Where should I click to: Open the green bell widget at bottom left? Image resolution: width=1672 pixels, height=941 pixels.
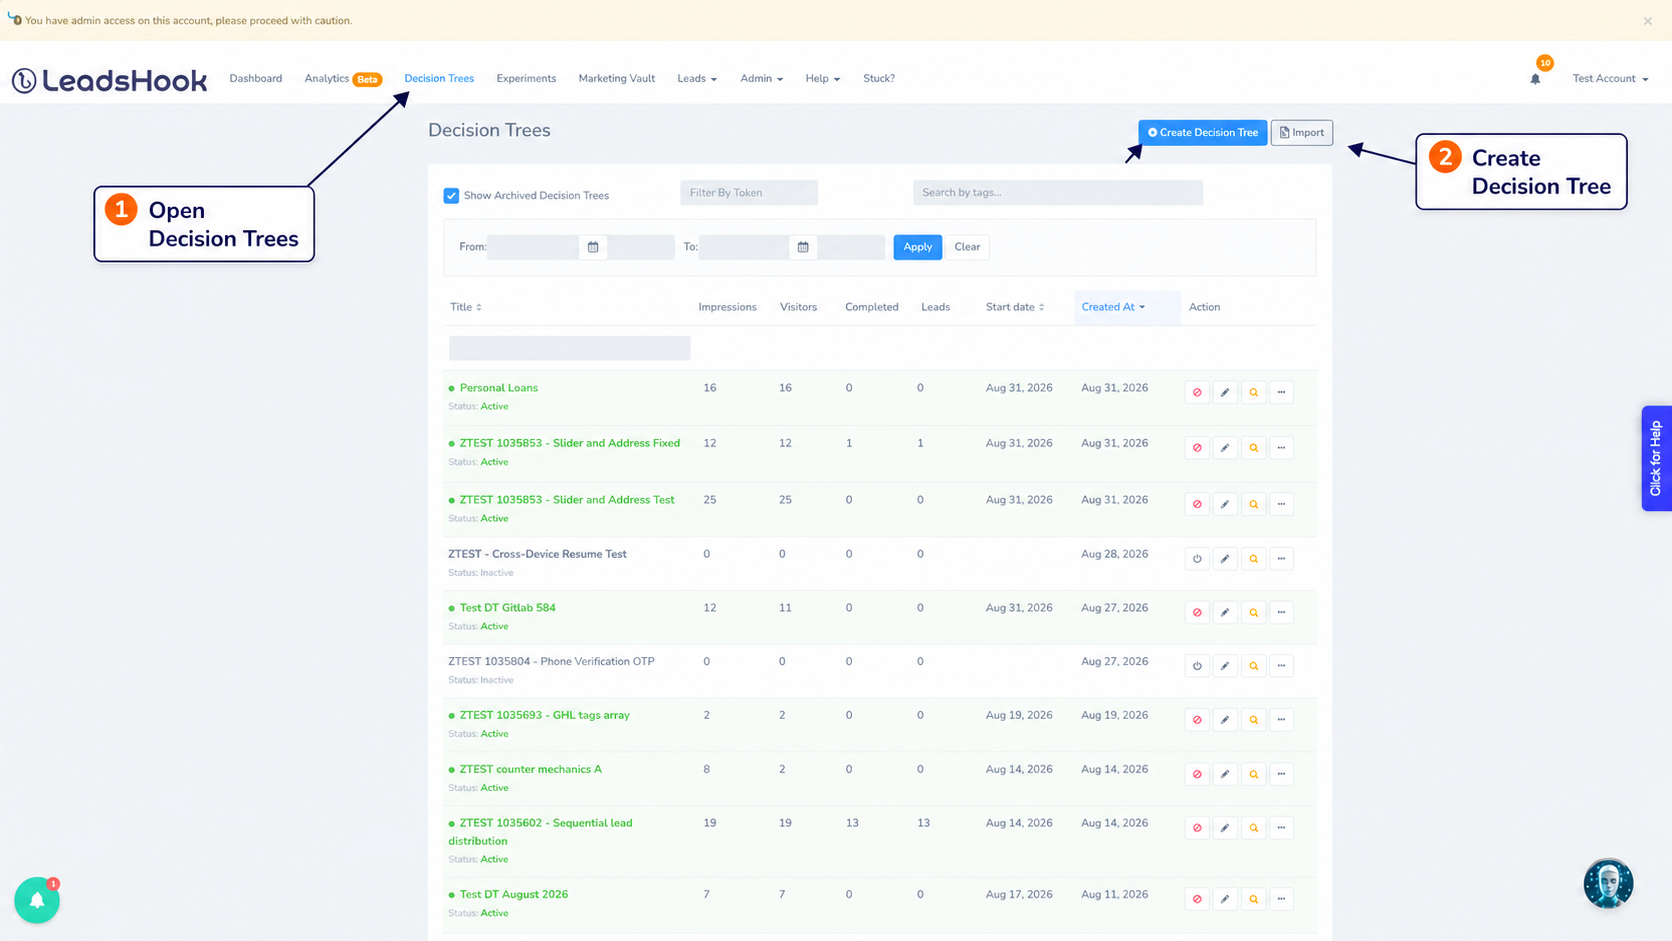tap(37, 900)
